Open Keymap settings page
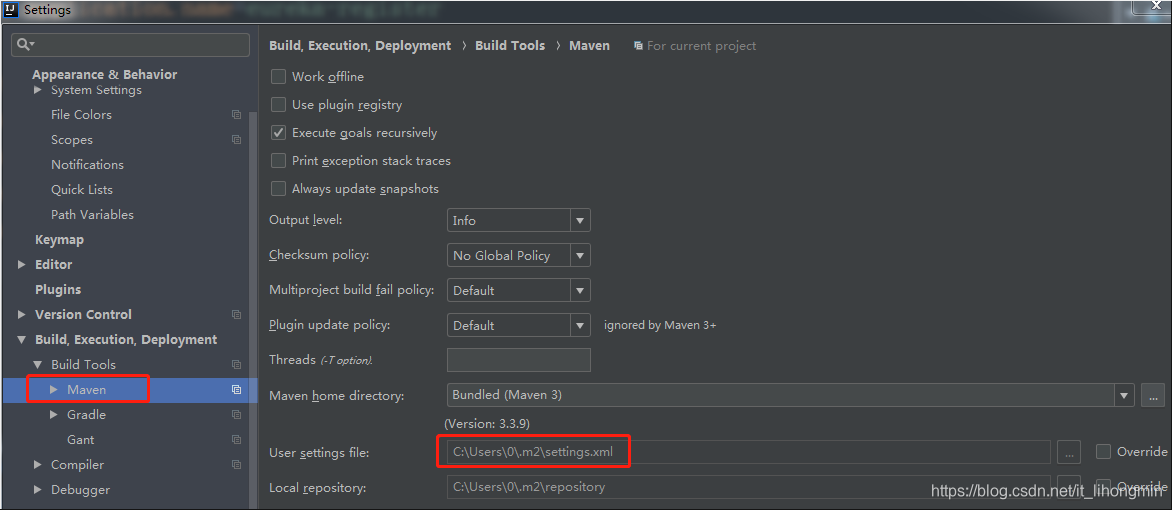 (59, 240)
